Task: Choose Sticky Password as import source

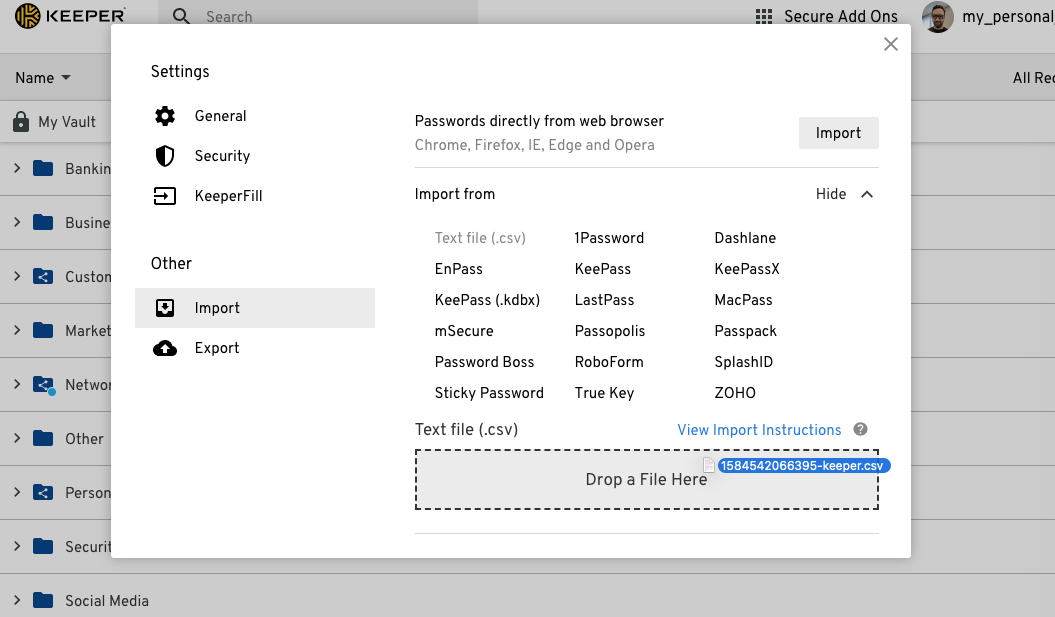Action: [x=489, y=393]
